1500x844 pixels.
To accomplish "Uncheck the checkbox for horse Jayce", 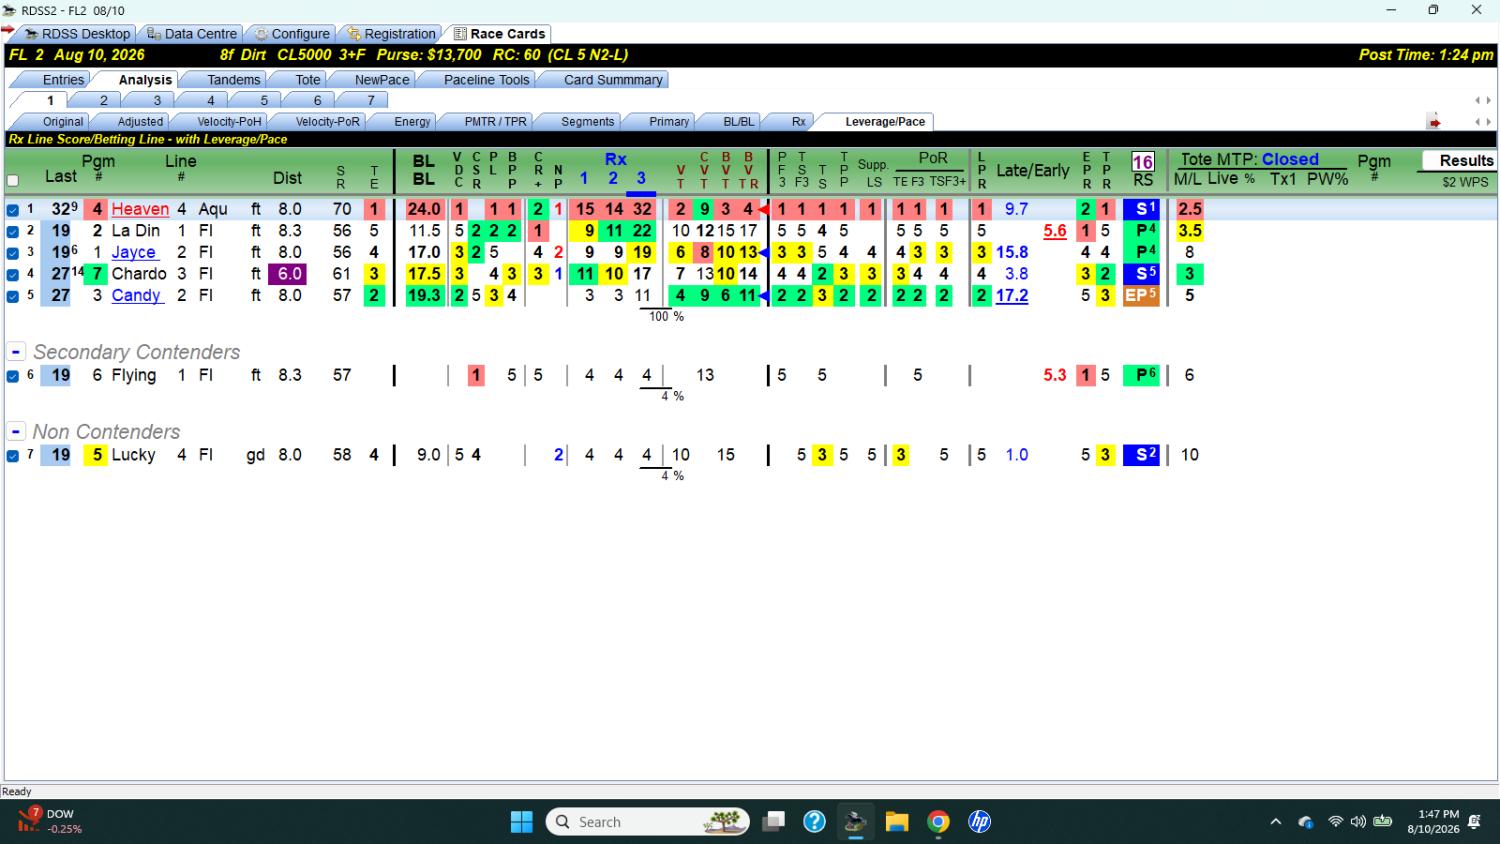I will pos(13,253).
